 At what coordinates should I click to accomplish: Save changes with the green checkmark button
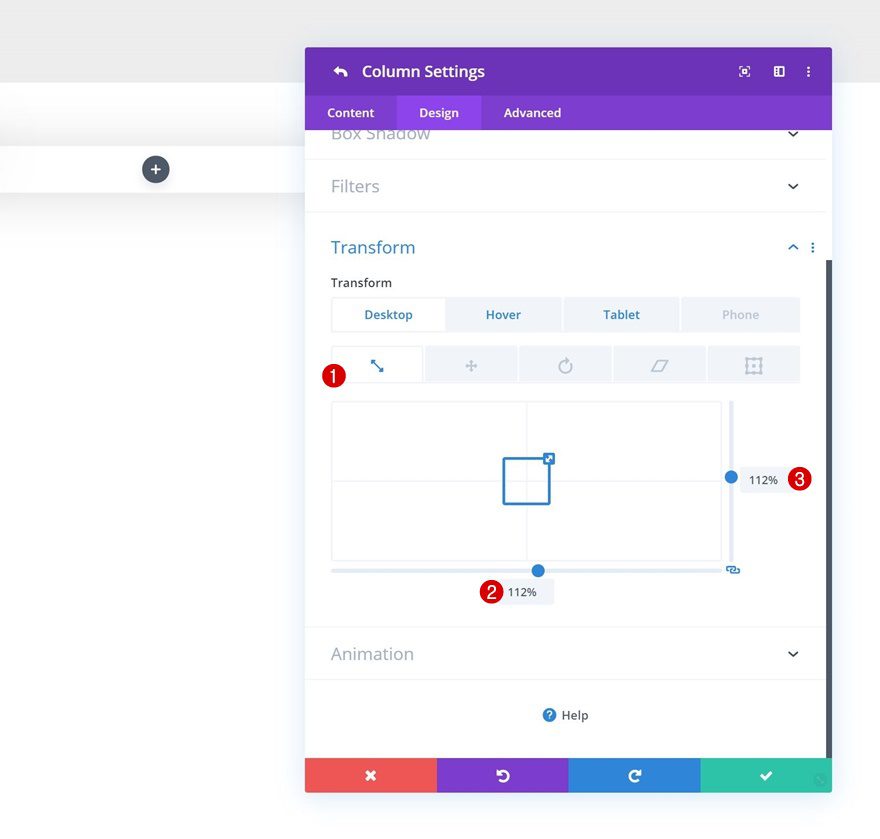766,775
